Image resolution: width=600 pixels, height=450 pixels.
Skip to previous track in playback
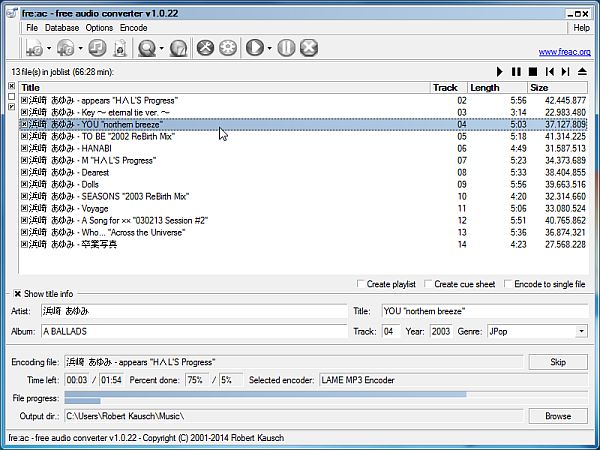tap(549, 72)
